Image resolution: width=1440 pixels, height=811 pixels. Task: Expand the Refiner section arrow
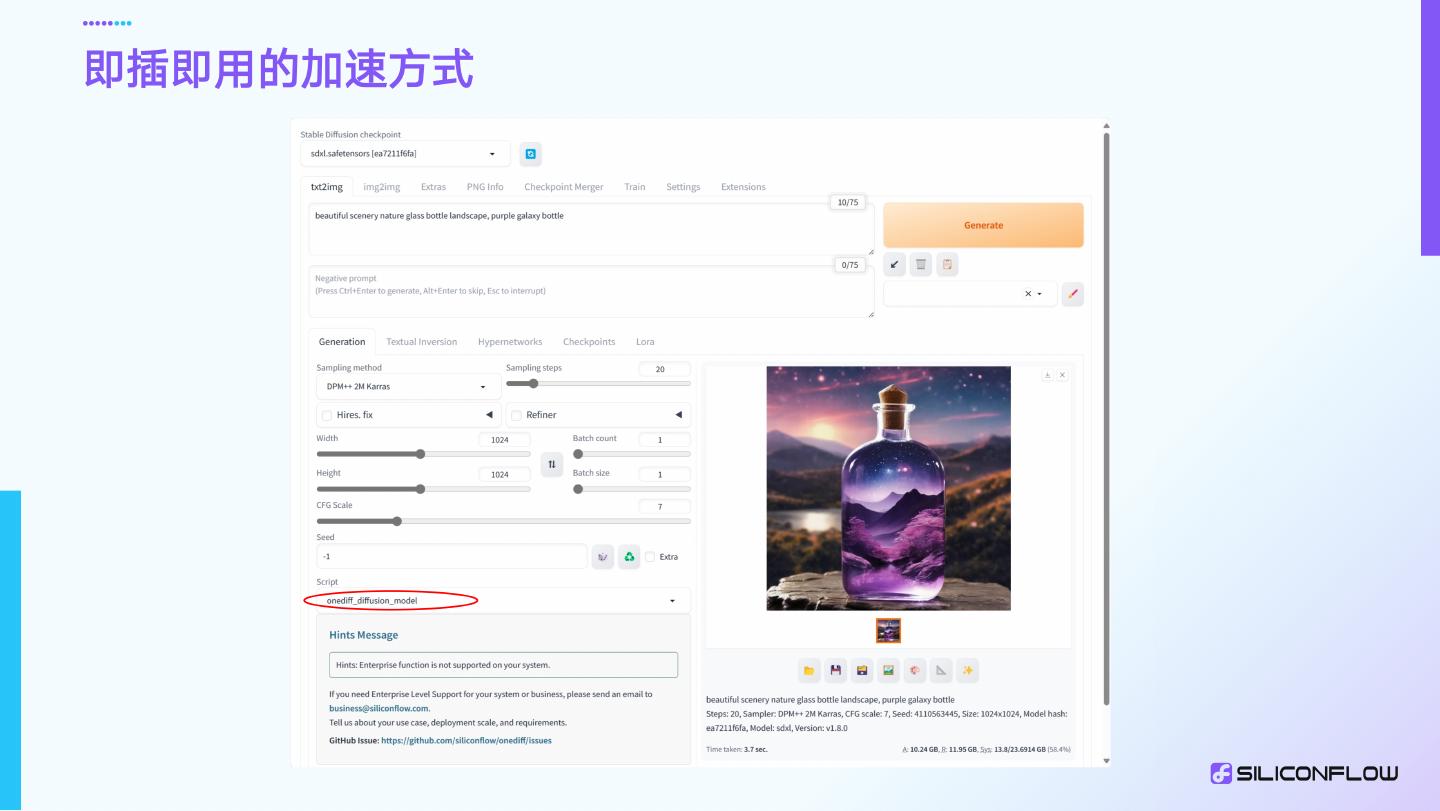[679, 415]
